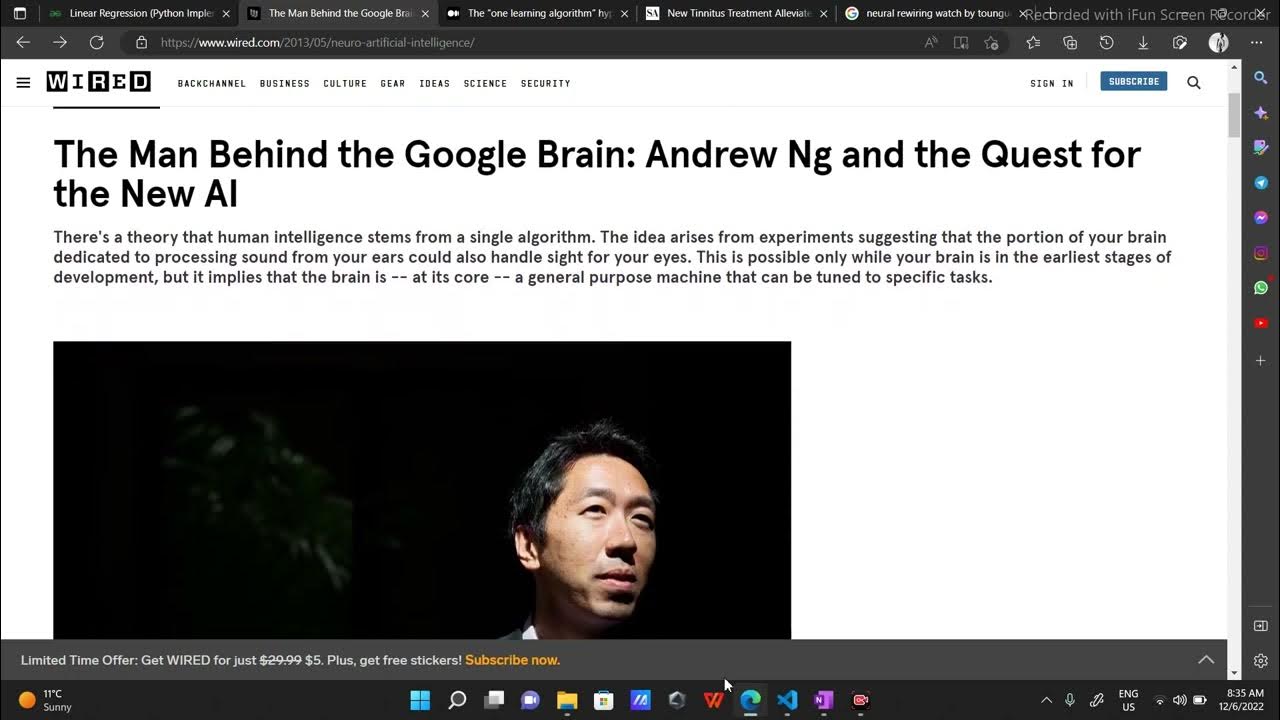This screenshot has width=1280, height=720.
Task: Add this page to favorites
Action: tap(991, 43)
